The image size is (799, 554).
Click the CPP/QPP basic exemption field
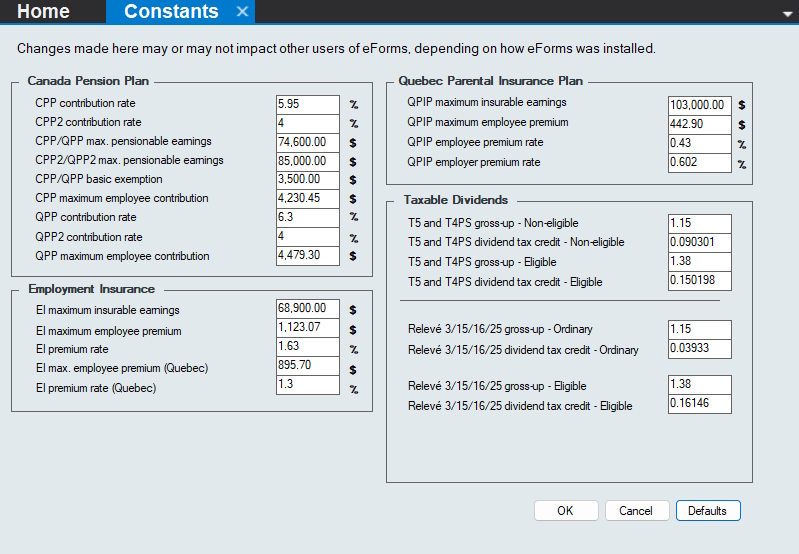(308, 180)
